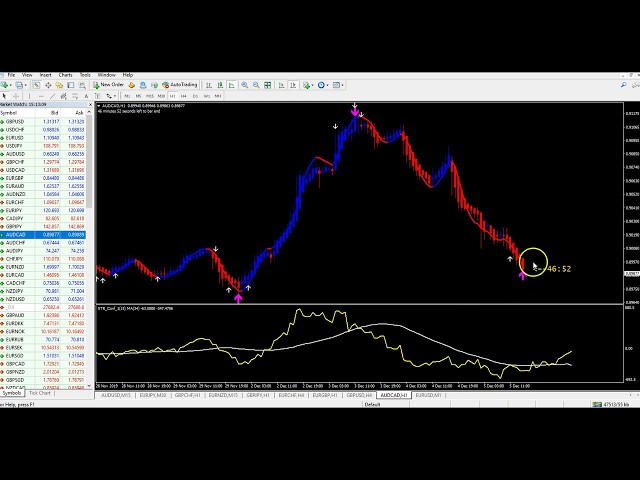640x480 pixels.
Task: Open the new chart dropdown icon
Action: point(6,85)
